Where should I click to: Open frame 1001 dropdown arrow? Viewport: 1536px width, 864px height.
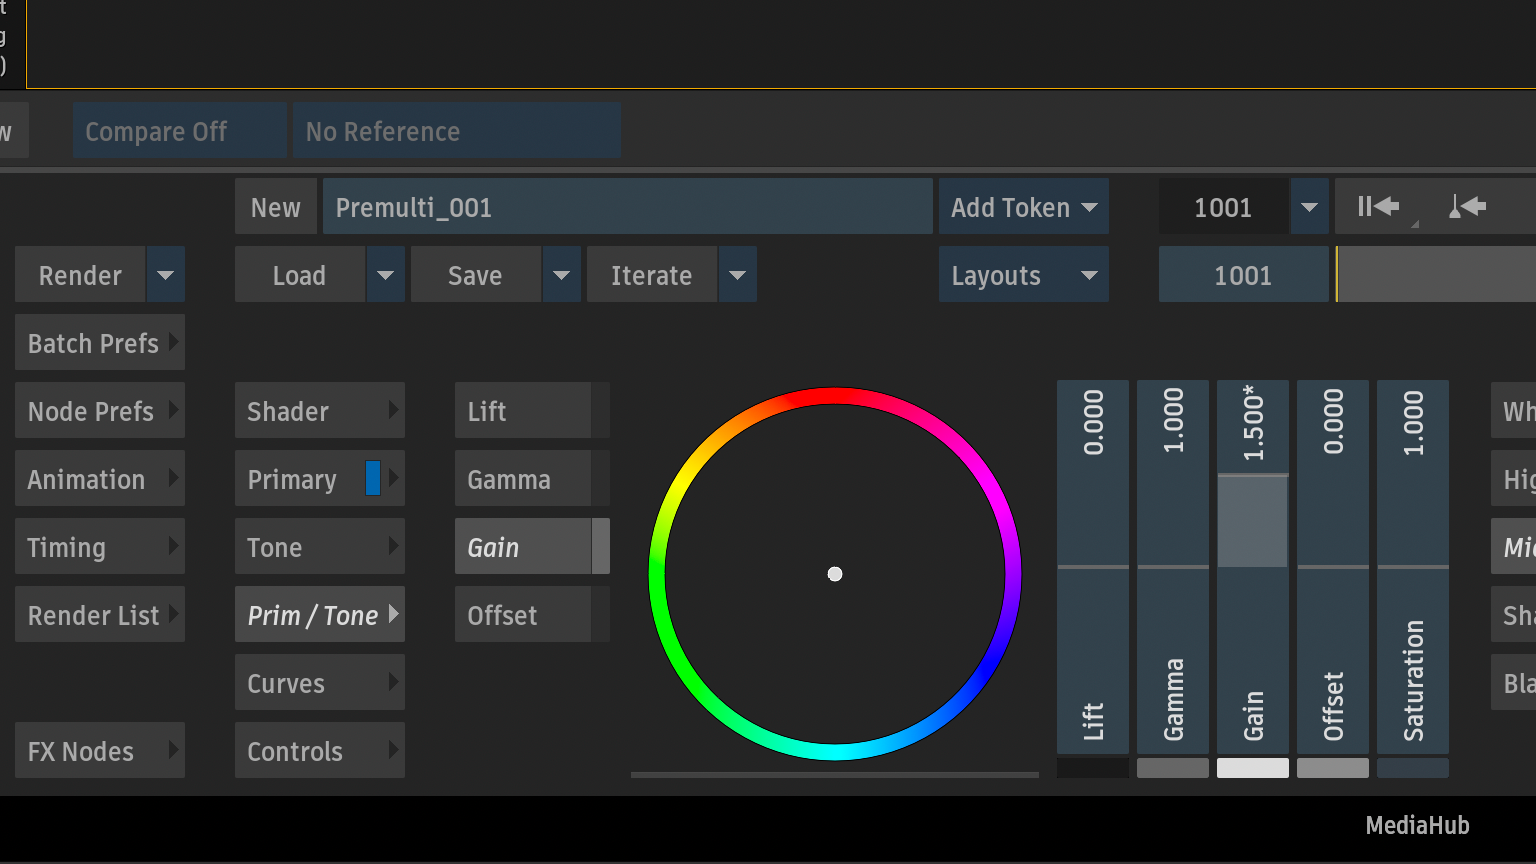point(1309,207)
